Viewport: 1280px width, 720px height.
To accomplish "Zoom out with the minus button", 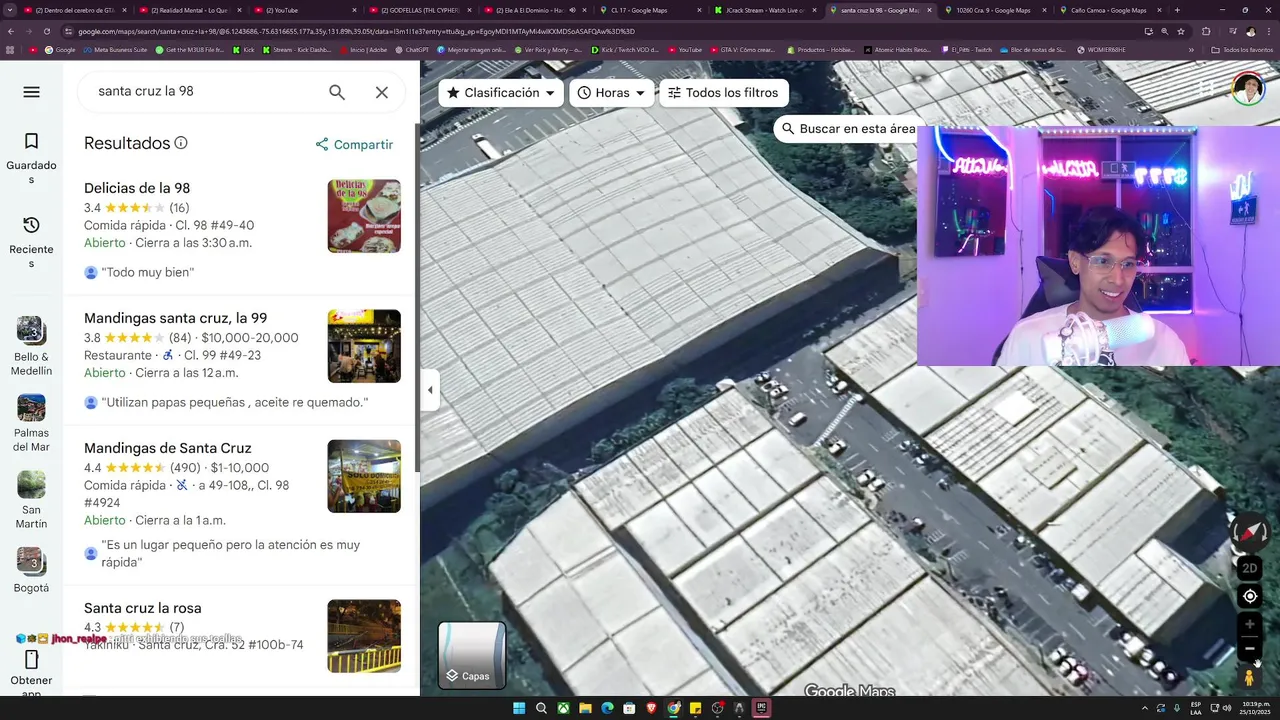I will point(1249,648).
